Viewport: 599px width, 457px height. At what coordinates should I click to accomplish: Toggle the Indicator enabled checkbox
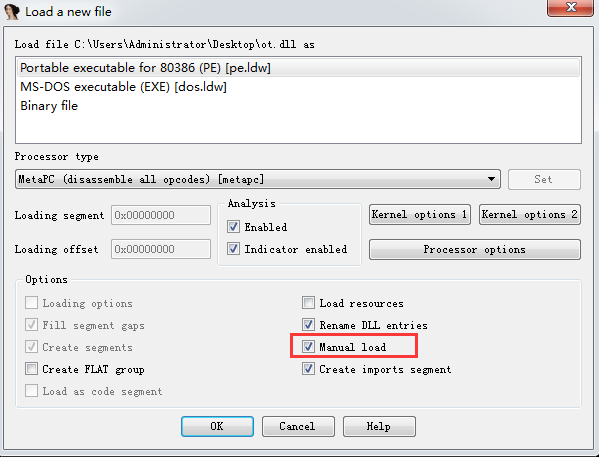coord(233,249)
